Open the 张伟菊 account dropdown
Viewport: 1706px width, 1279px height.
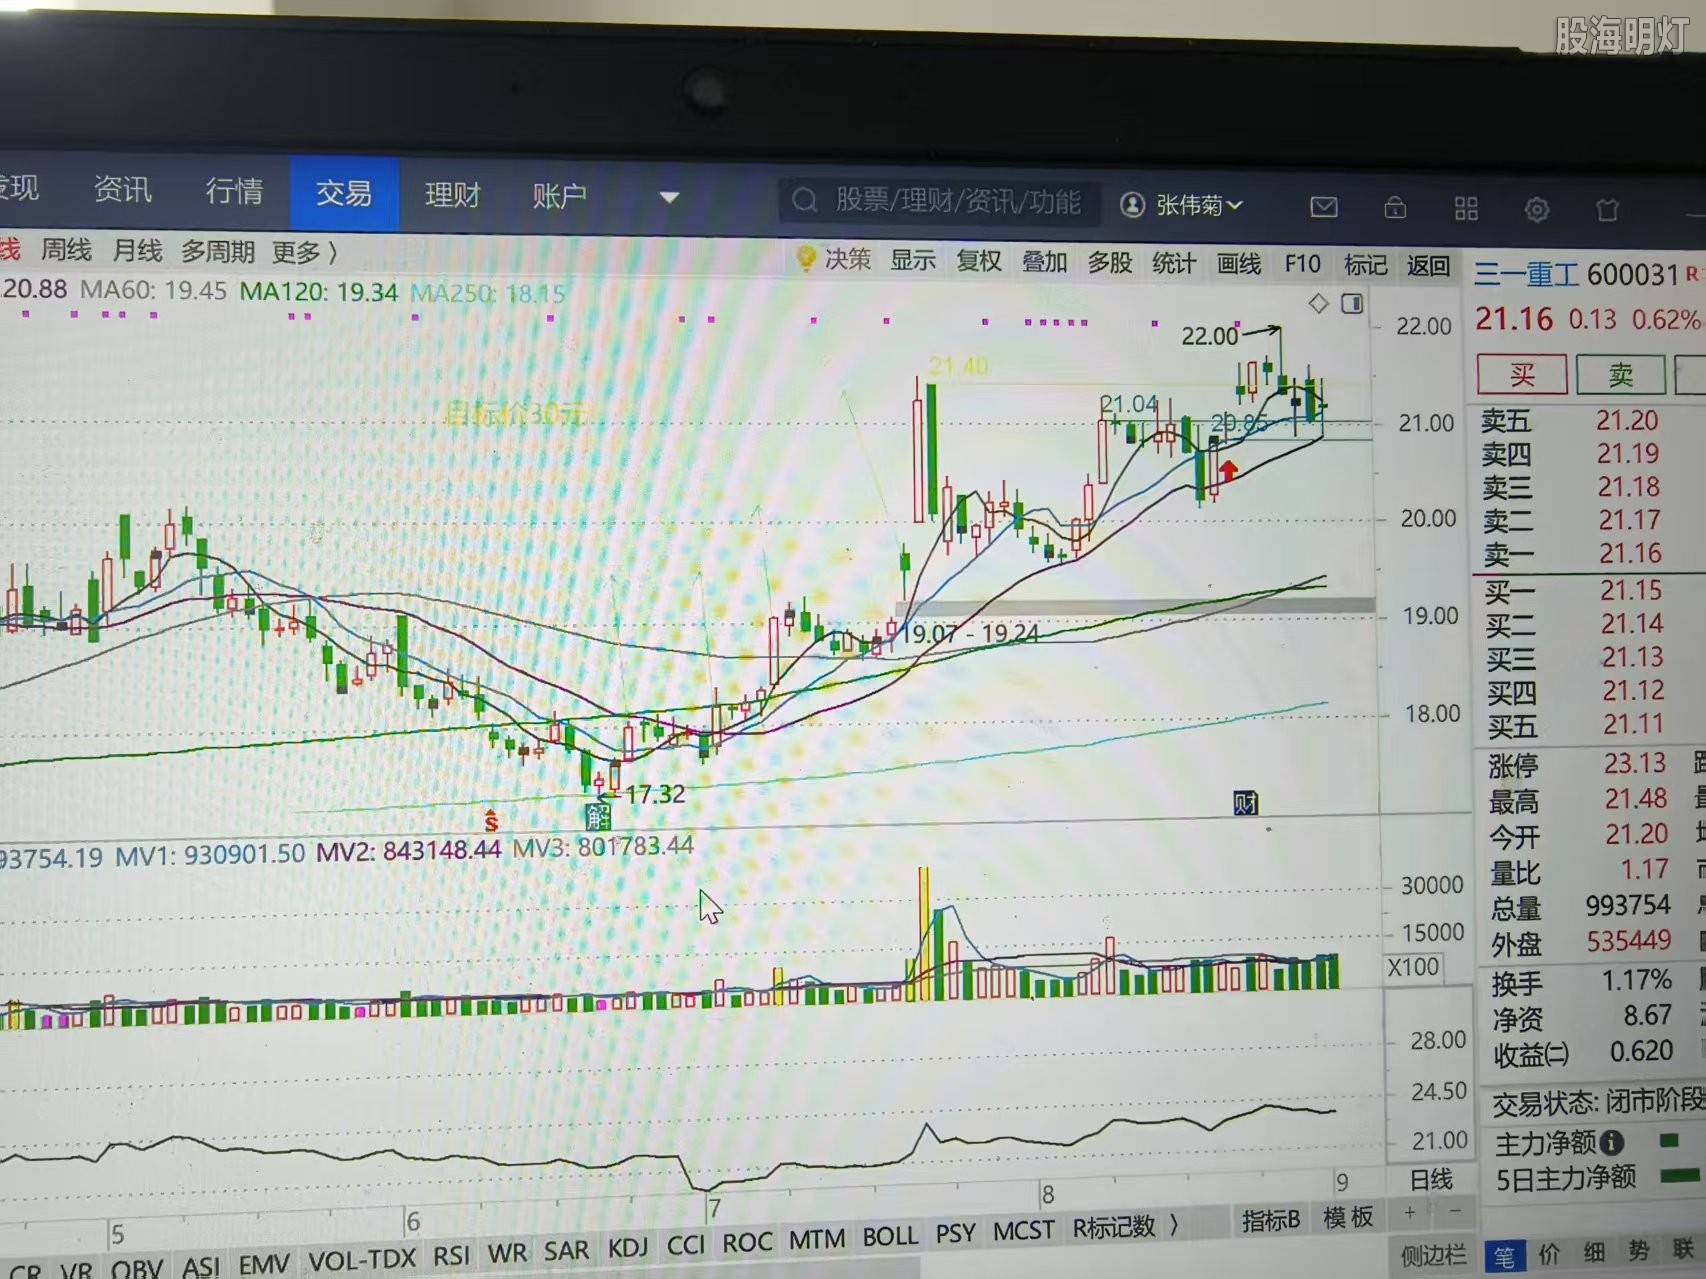pyautogui.click(x=1181, y=205)
